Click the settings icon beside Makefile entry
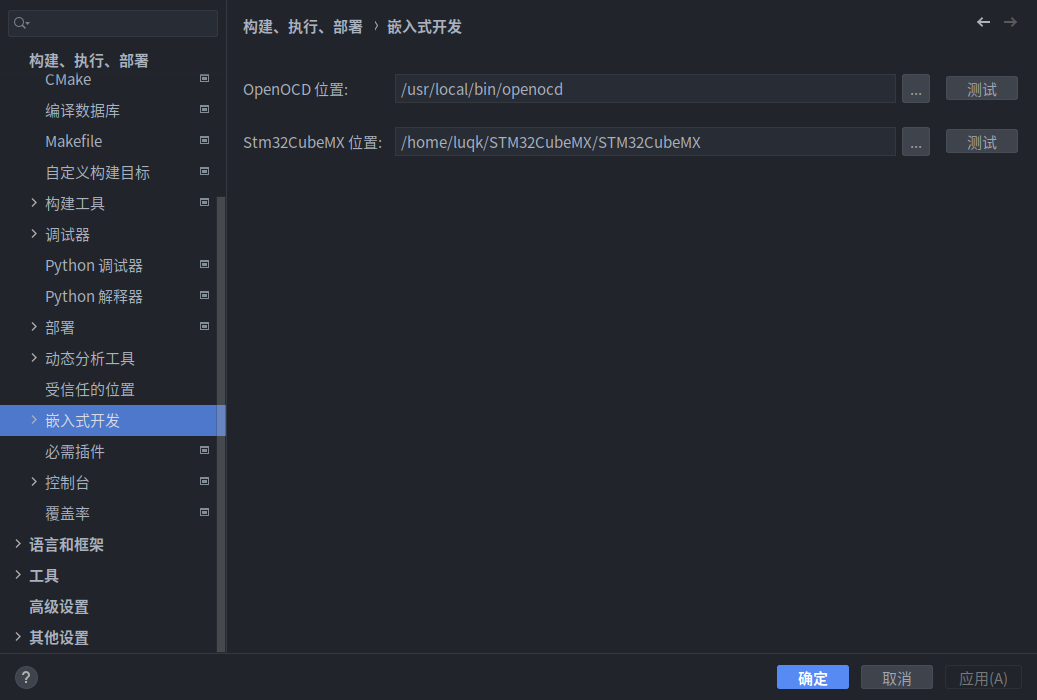1037x700 pixels. click(x=204, y=140)
